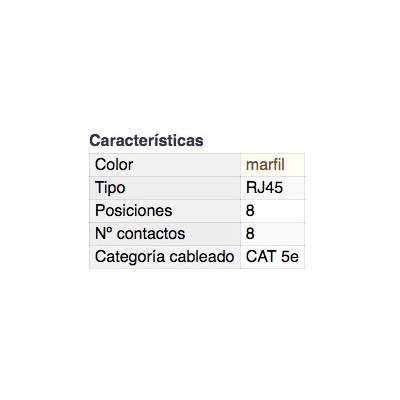Image resolution: width=400 pixels, height=400 pixels.
Task: Click the Nº abbreviation in table
Action: [104, 234]
